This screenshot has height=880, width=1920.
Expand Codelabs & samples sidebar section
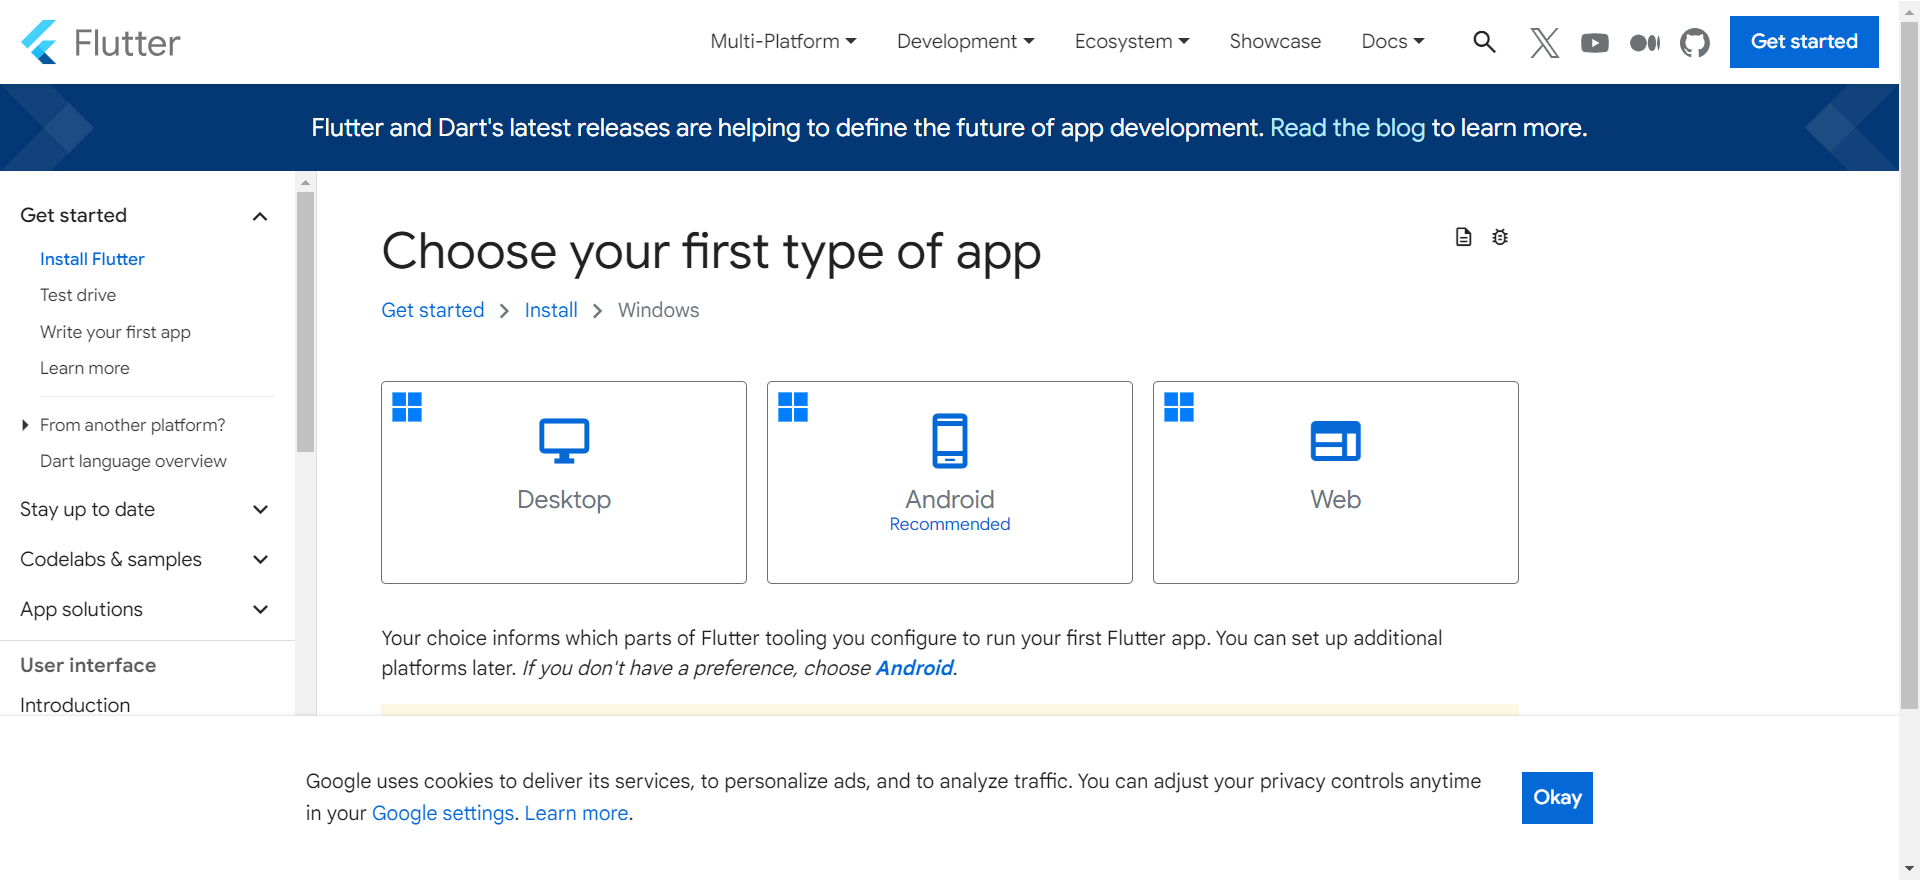(260, 560)
